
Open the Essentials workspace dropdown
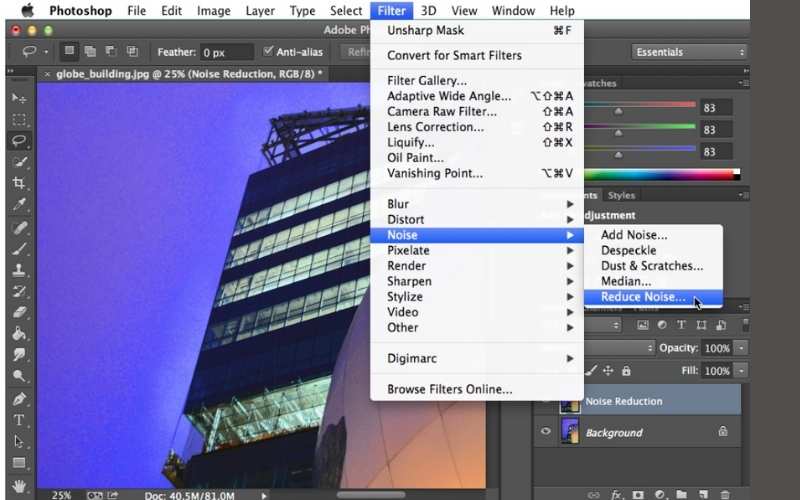(x=689, y=52)
